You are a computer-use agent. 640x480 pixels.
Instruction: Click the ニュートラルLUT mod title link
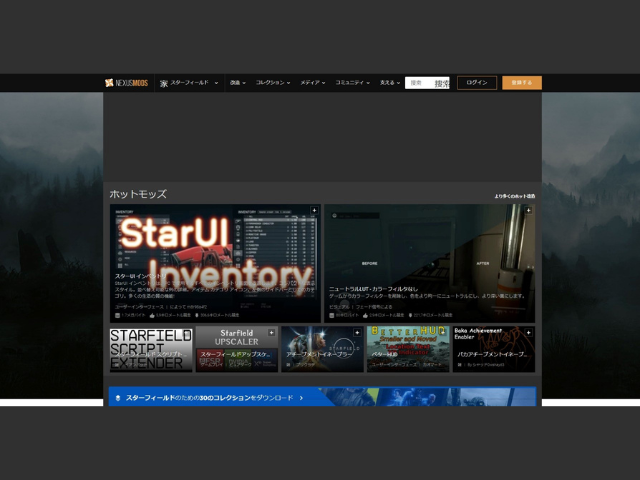coord(373,289)
